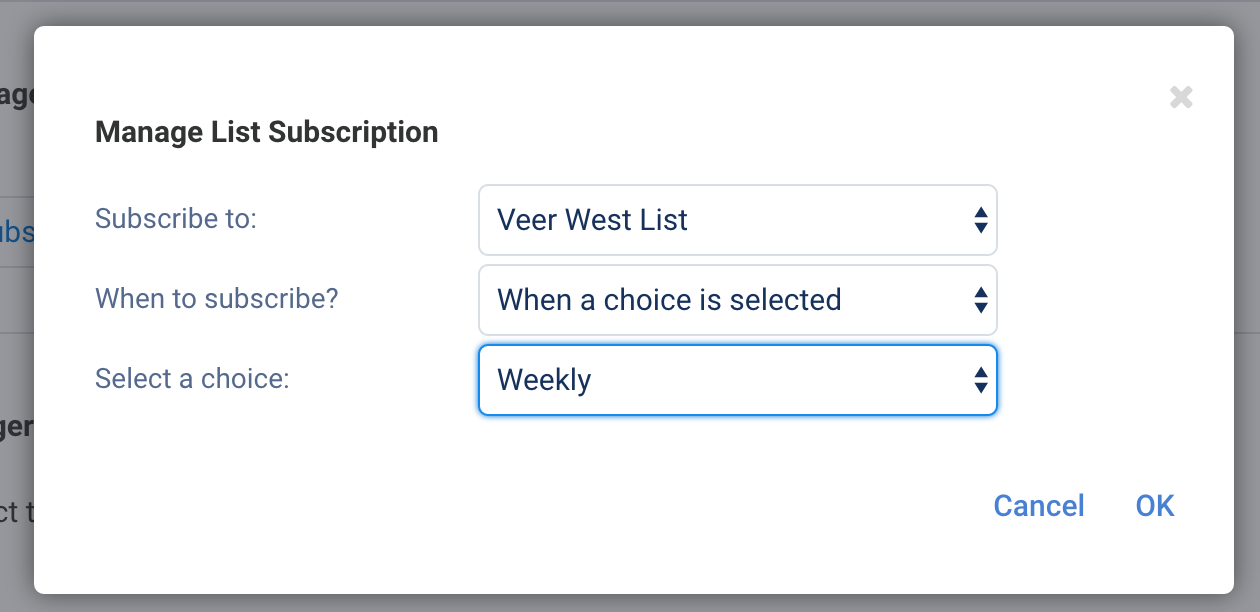Select the "Veer West List" value text
This screenshot has height=612, width=1260.
592,220
